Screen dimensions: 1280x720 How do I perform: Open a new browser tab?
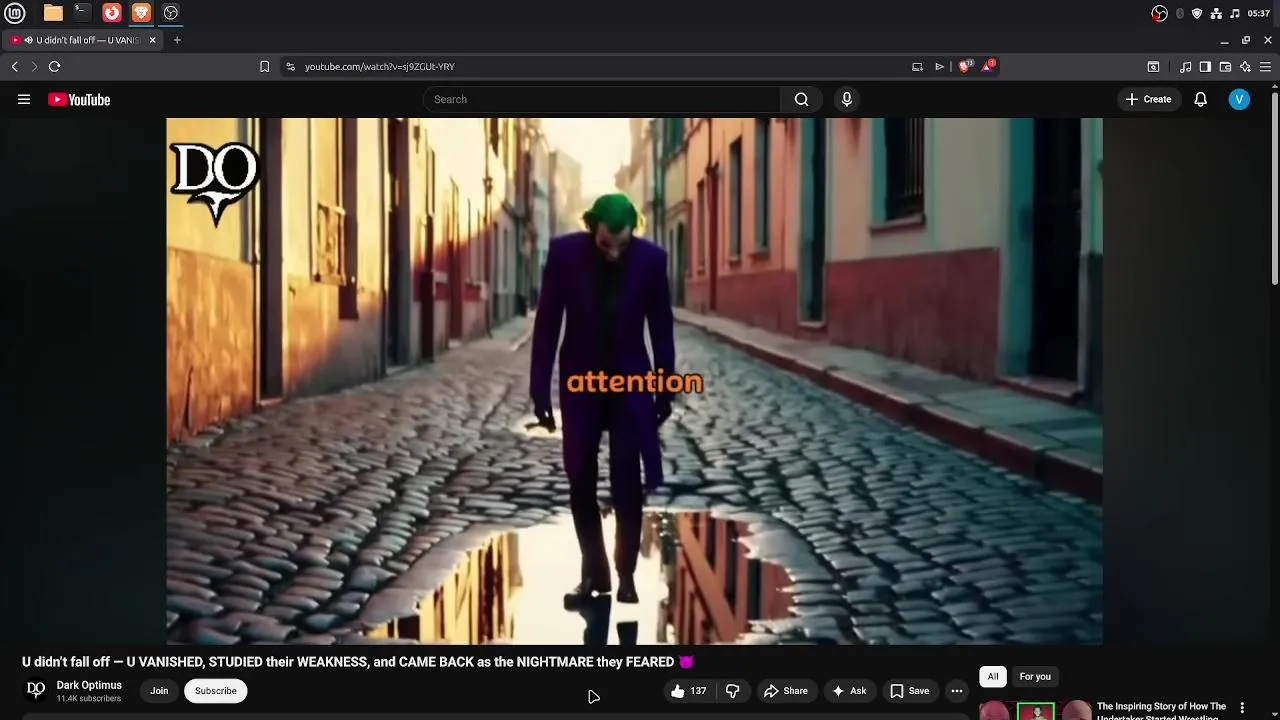click(177, 40)
